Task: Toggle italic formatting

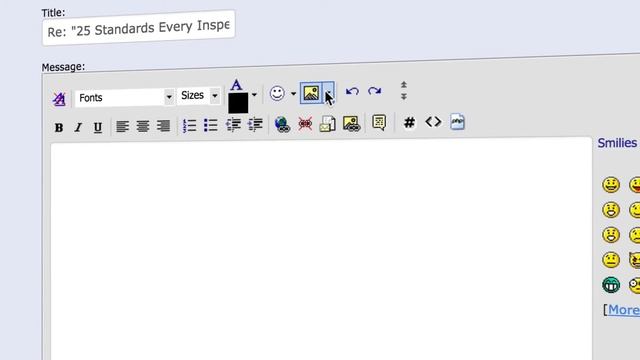Action: click(78, 128)
